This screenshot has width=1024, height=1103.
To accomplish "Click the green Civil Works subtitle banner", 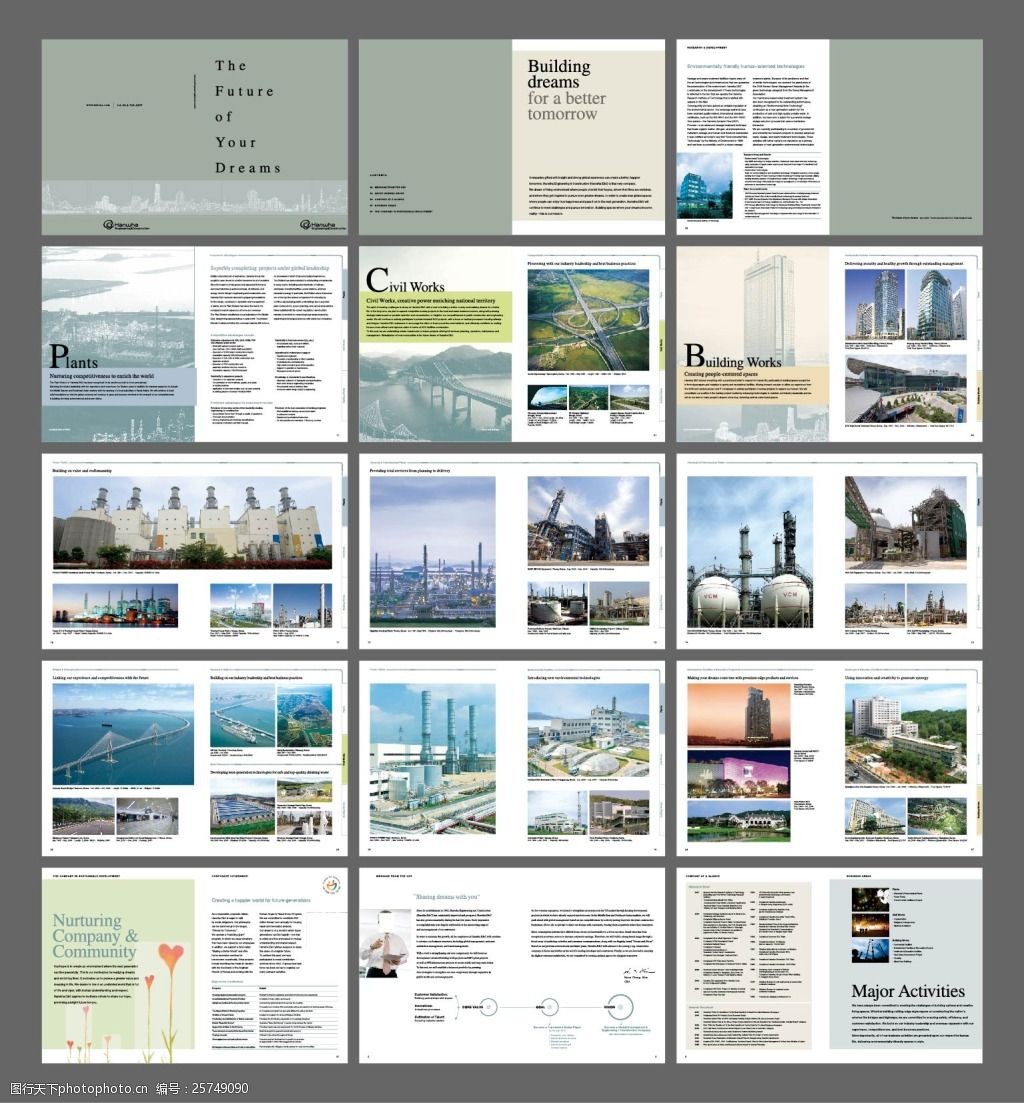I will pyautogui.click(x=436, y=305).
